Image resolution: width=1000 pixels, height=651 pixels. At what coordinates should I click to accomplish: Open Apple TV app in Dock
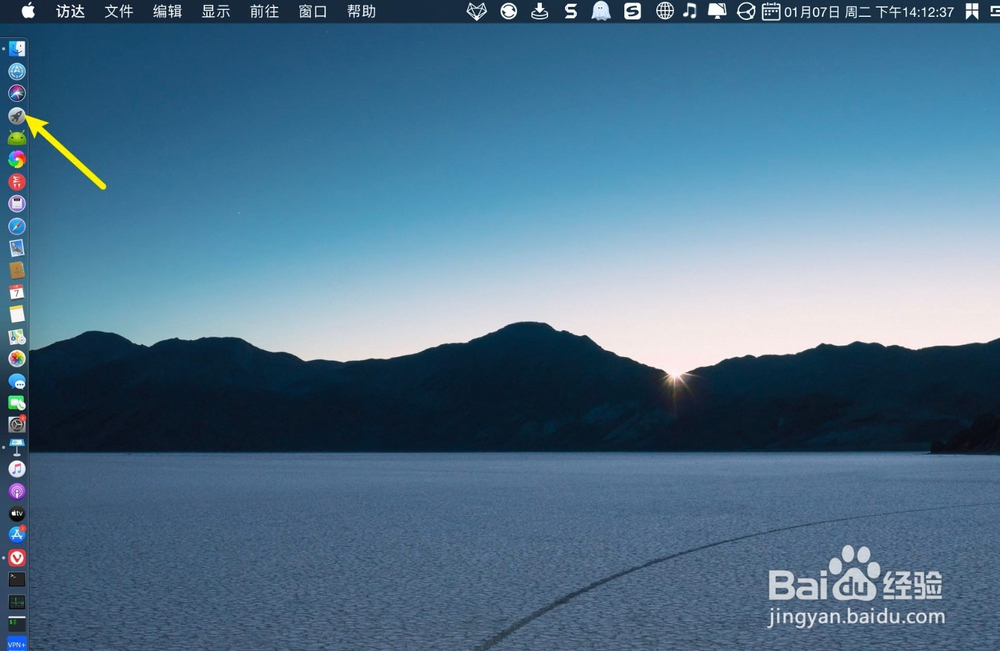coord(17,513)
